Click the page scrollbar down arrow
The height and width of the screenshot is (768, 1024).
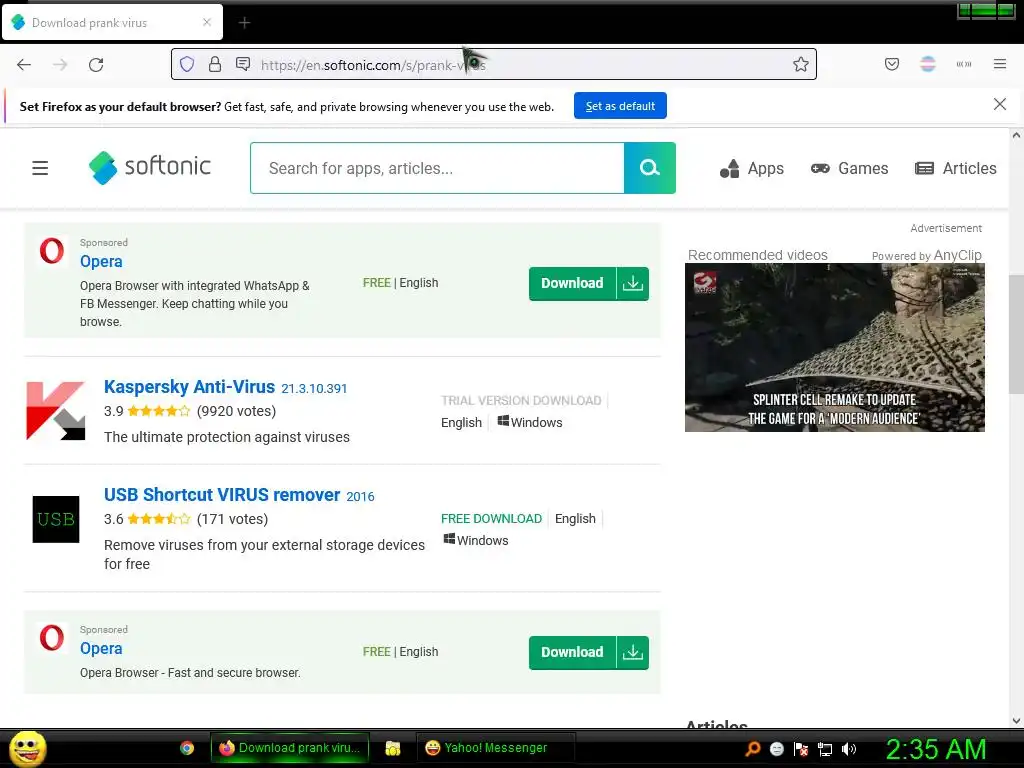[x=1016, y=721]
